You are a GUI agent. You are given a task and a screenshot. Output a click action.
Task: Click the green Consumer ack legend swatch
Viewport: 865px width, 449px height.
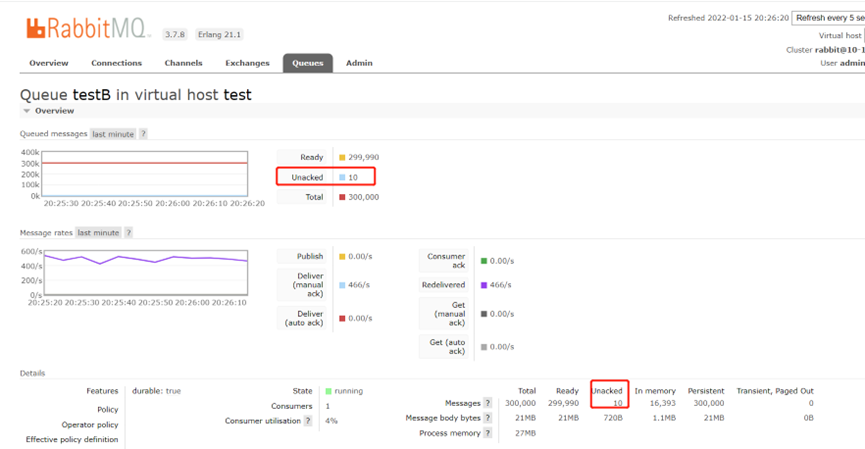[x=484, y=261]
